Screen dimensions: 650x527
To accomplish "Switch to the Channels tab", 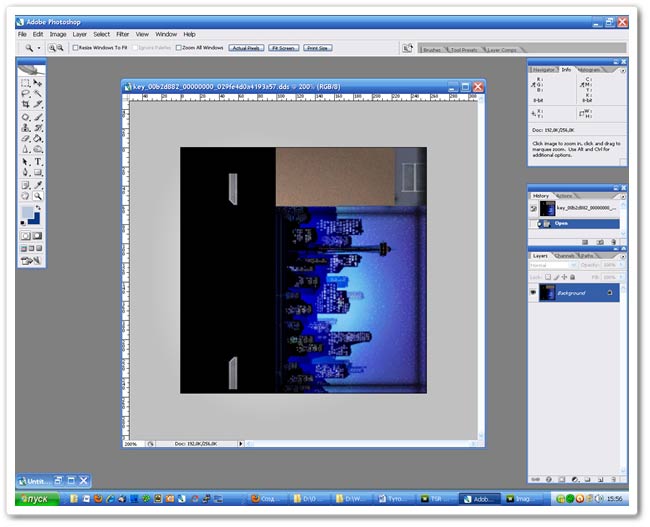I will pos(565,256).
